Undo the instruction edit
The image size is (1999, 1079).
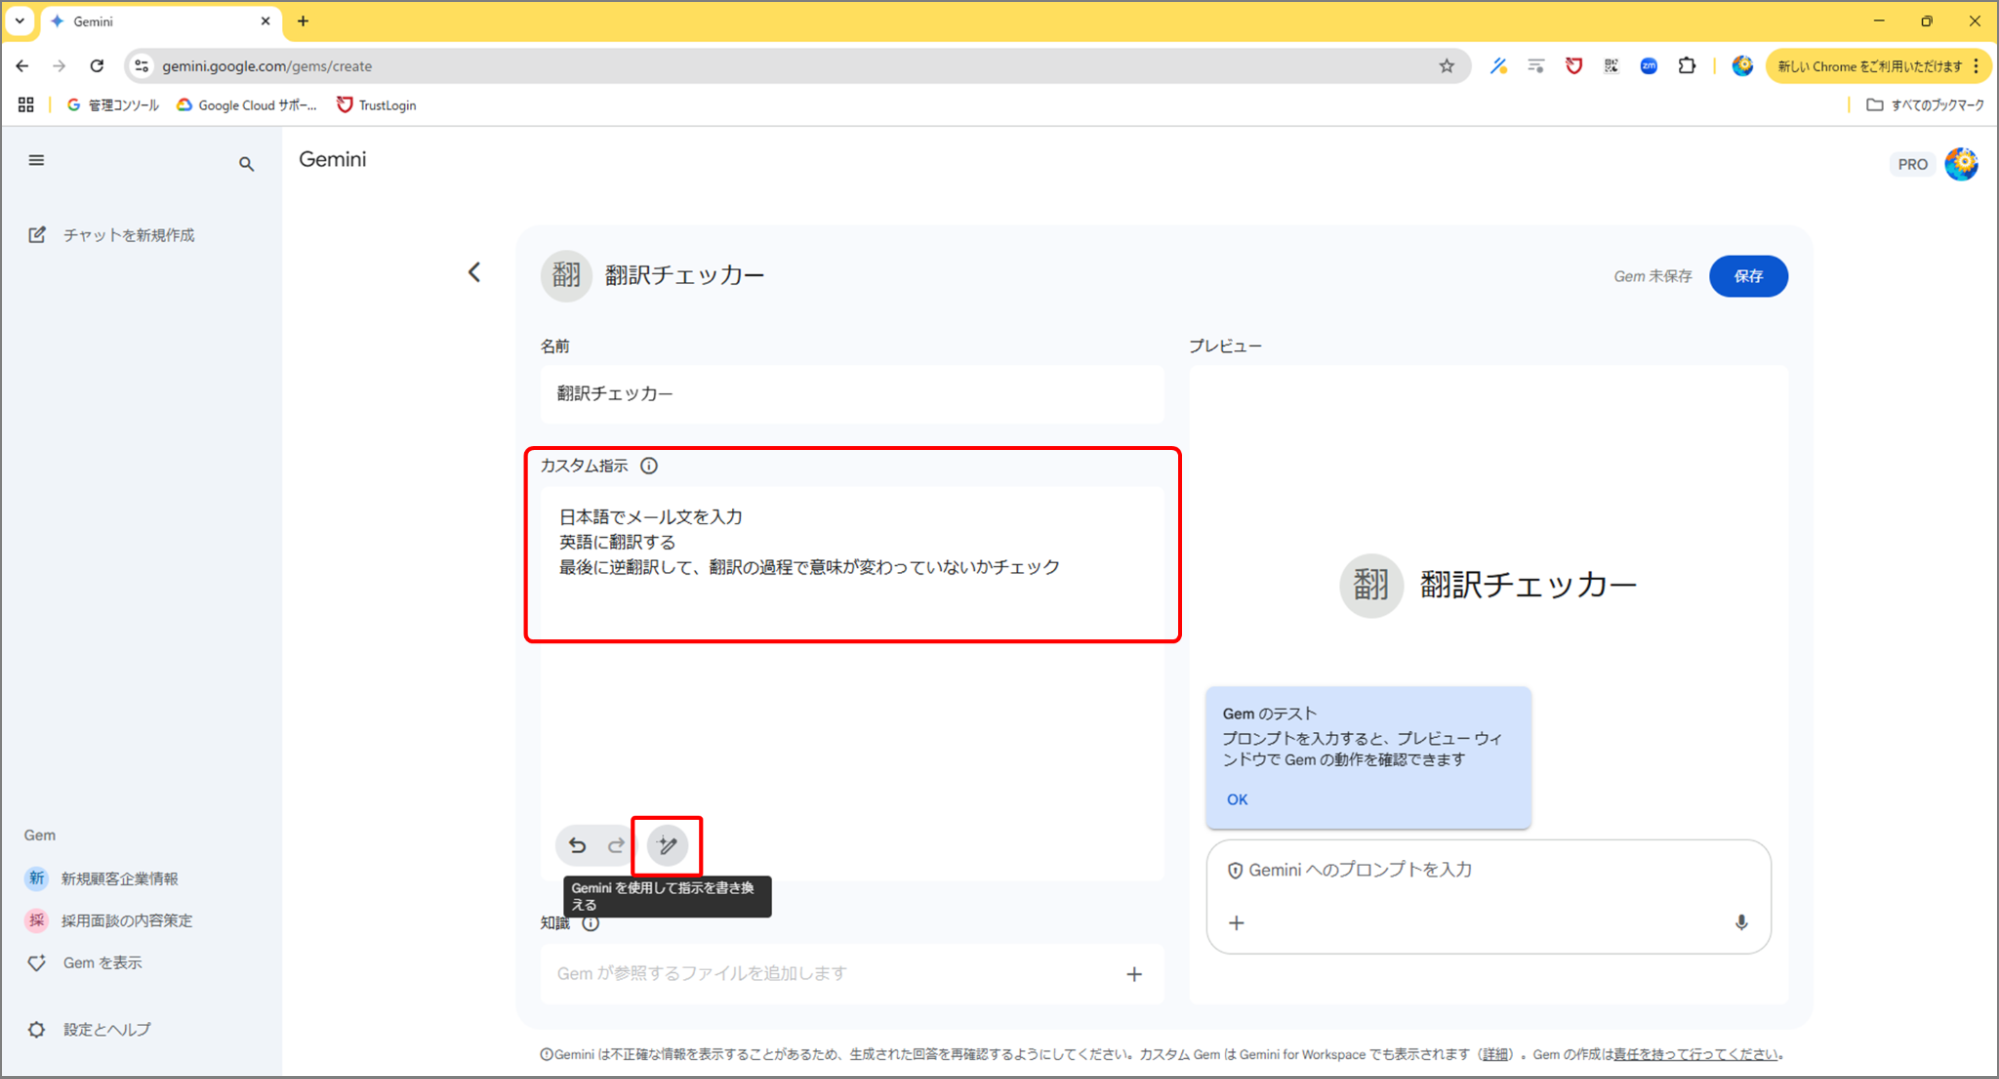[x=577, y=846]
